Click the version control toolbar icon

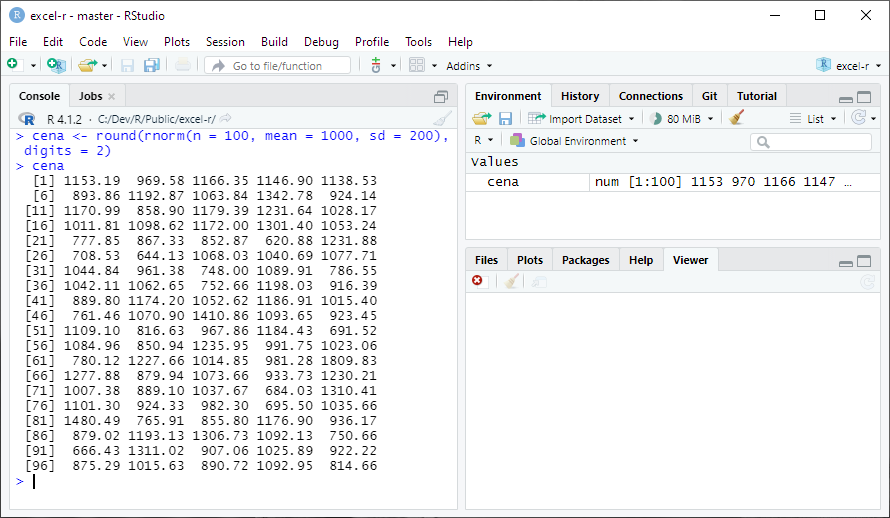point(376,65)
